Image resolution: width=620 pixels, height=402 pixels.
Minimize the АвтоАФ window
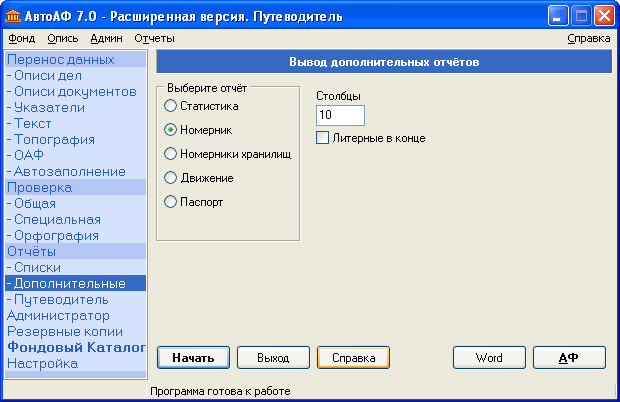pos(557,16)
